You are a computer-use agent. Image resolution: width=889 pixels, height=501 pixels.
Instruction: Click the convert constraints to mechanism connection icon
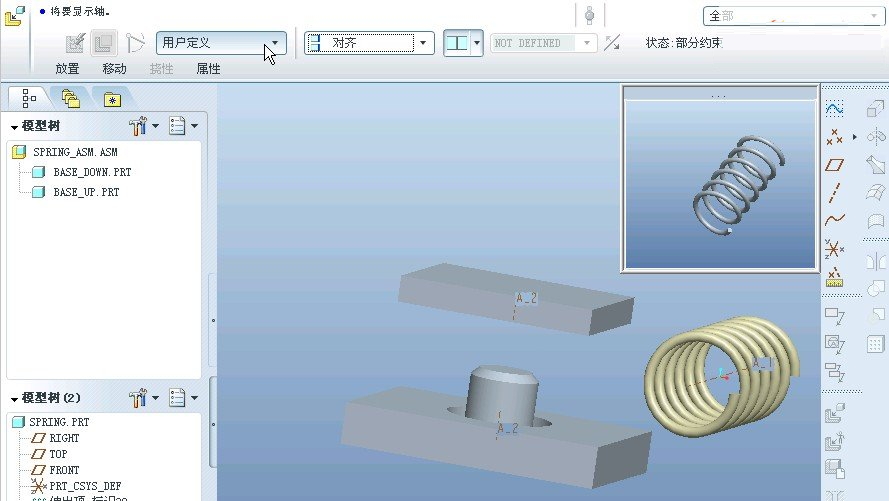point(136,43)
